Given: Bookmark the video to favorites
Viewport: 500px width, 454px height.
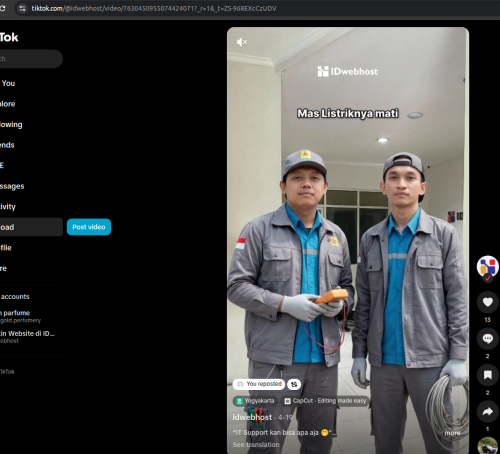Looking at the screenshot, I should click(x=487, y=375).
